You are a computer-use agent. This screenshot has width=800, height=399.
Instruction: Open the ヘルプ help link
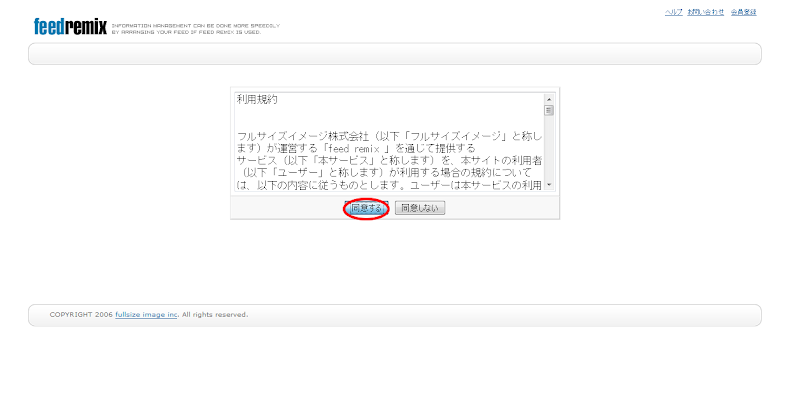(x=673, y=12)
